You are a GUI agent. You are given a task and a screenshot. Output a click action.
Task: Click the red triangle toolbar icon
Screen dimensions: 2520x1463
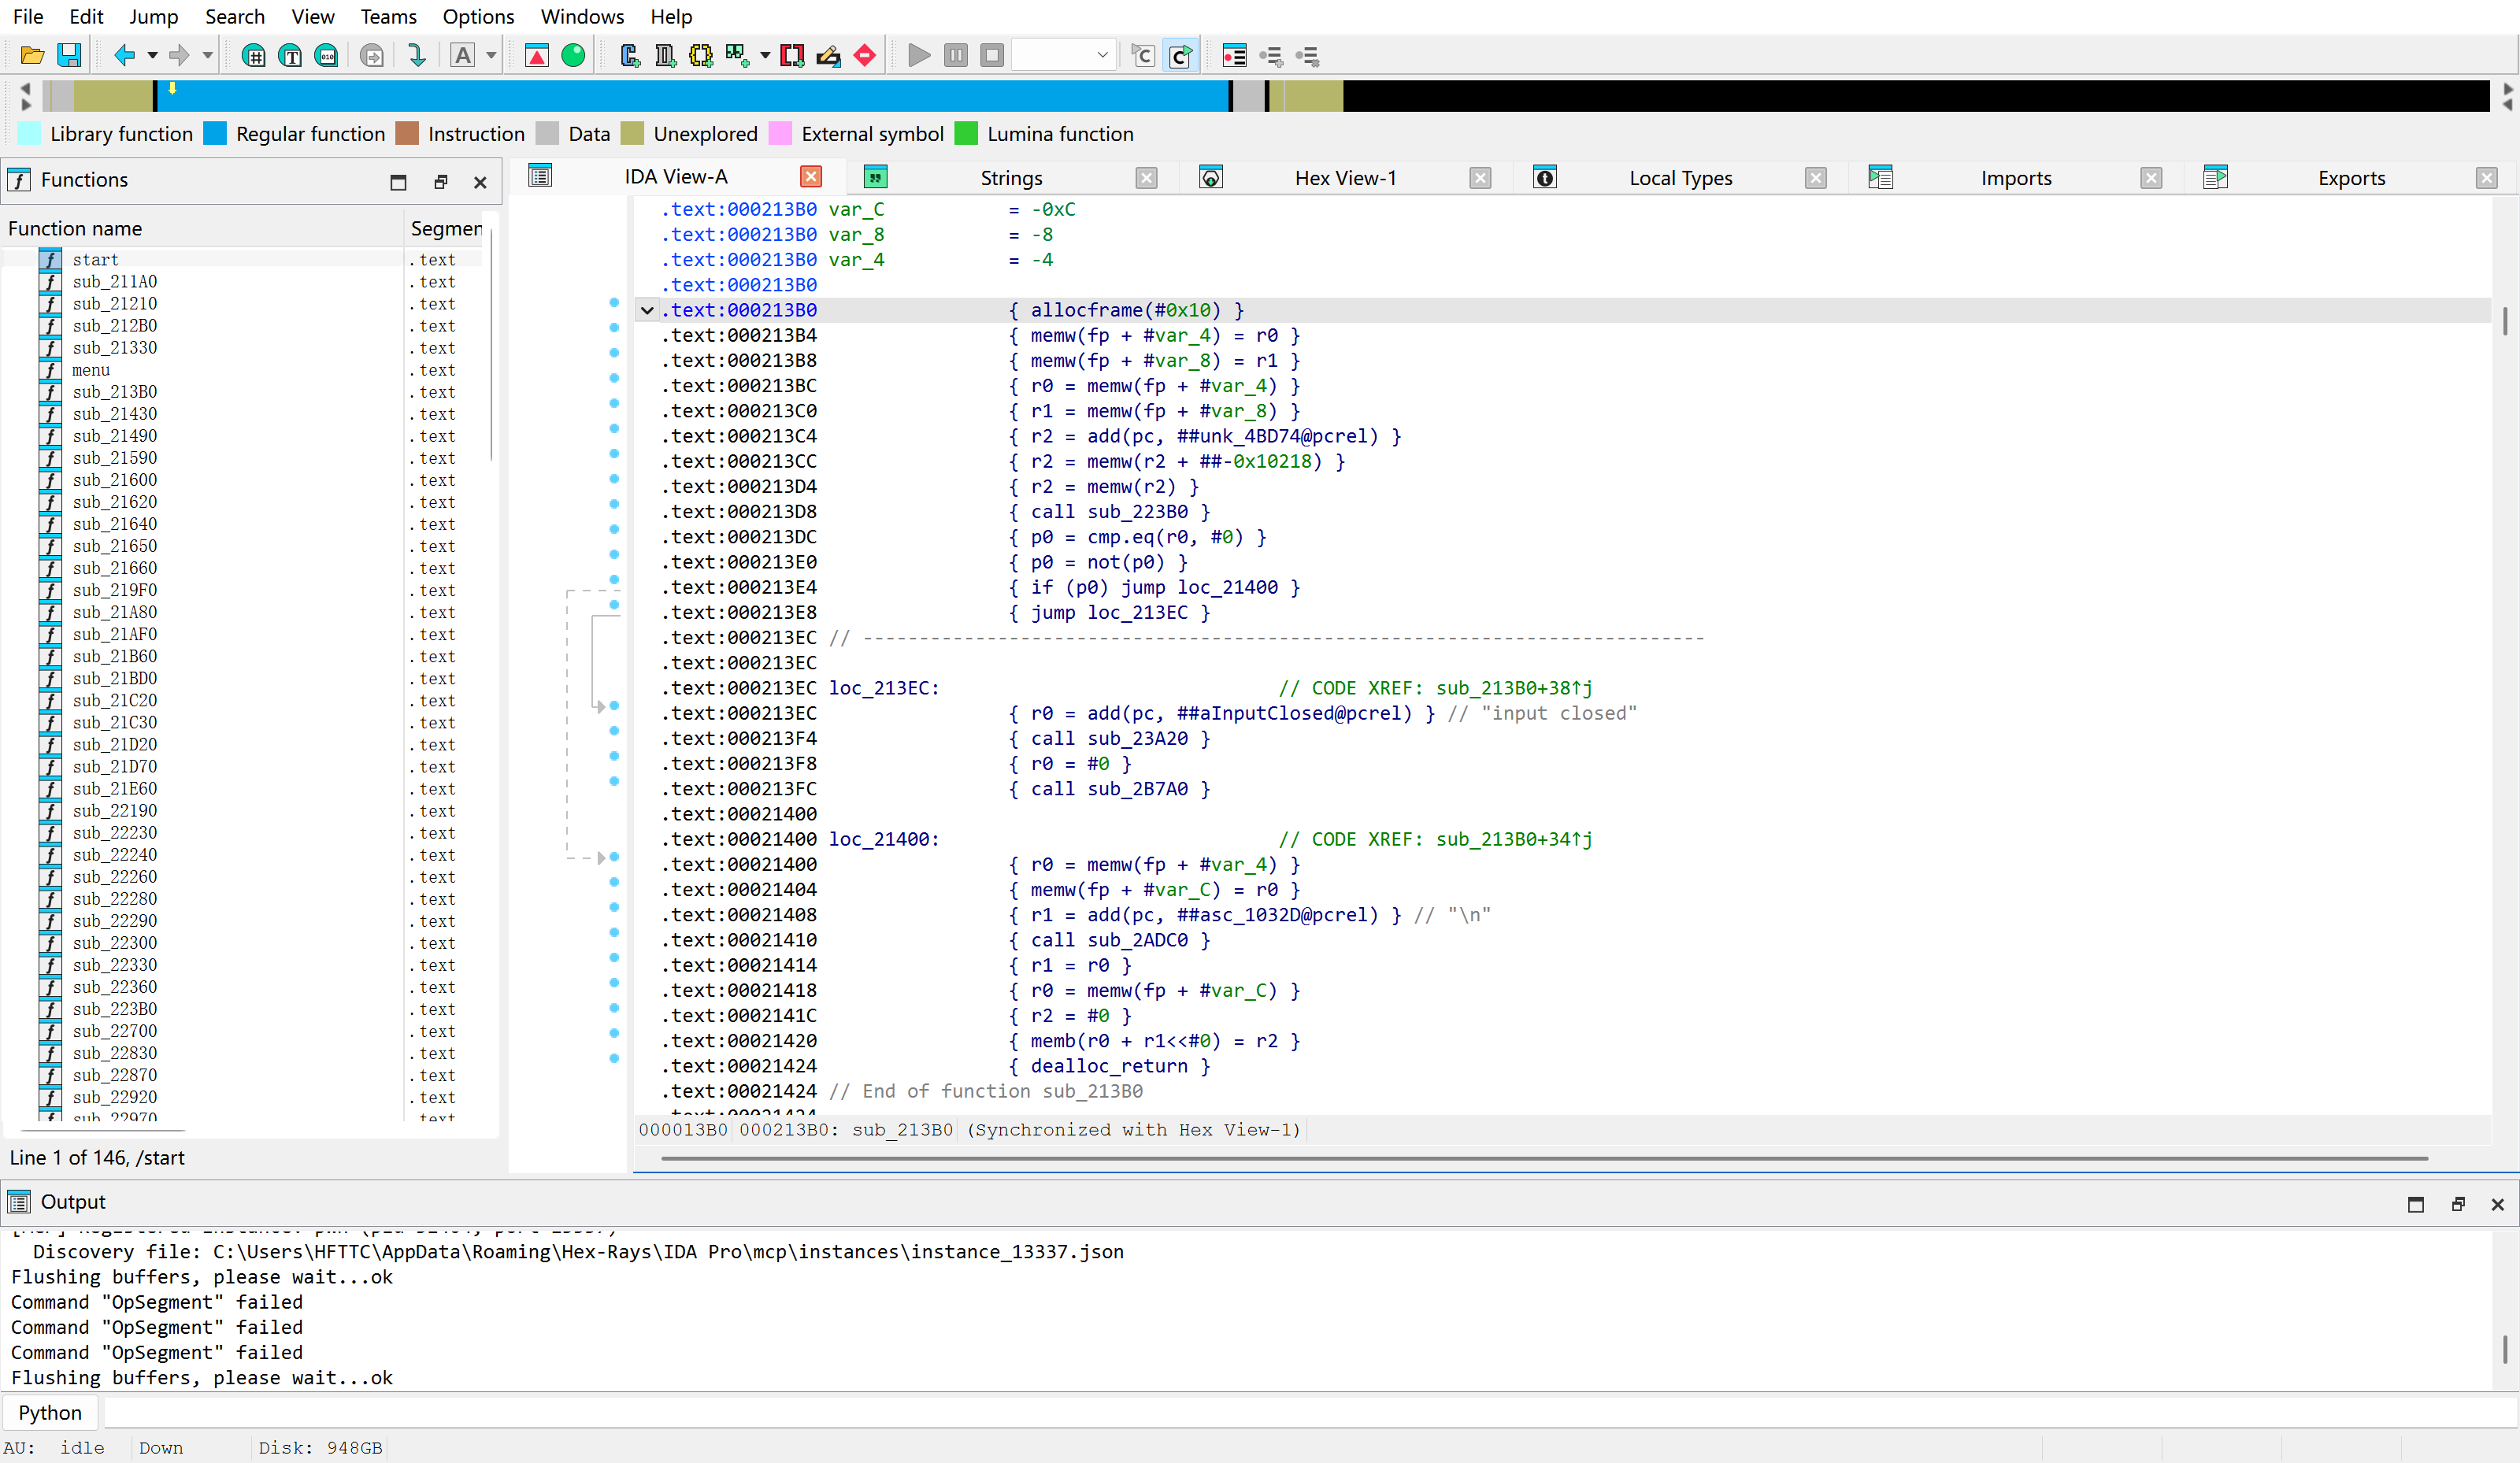pos(537,56)
